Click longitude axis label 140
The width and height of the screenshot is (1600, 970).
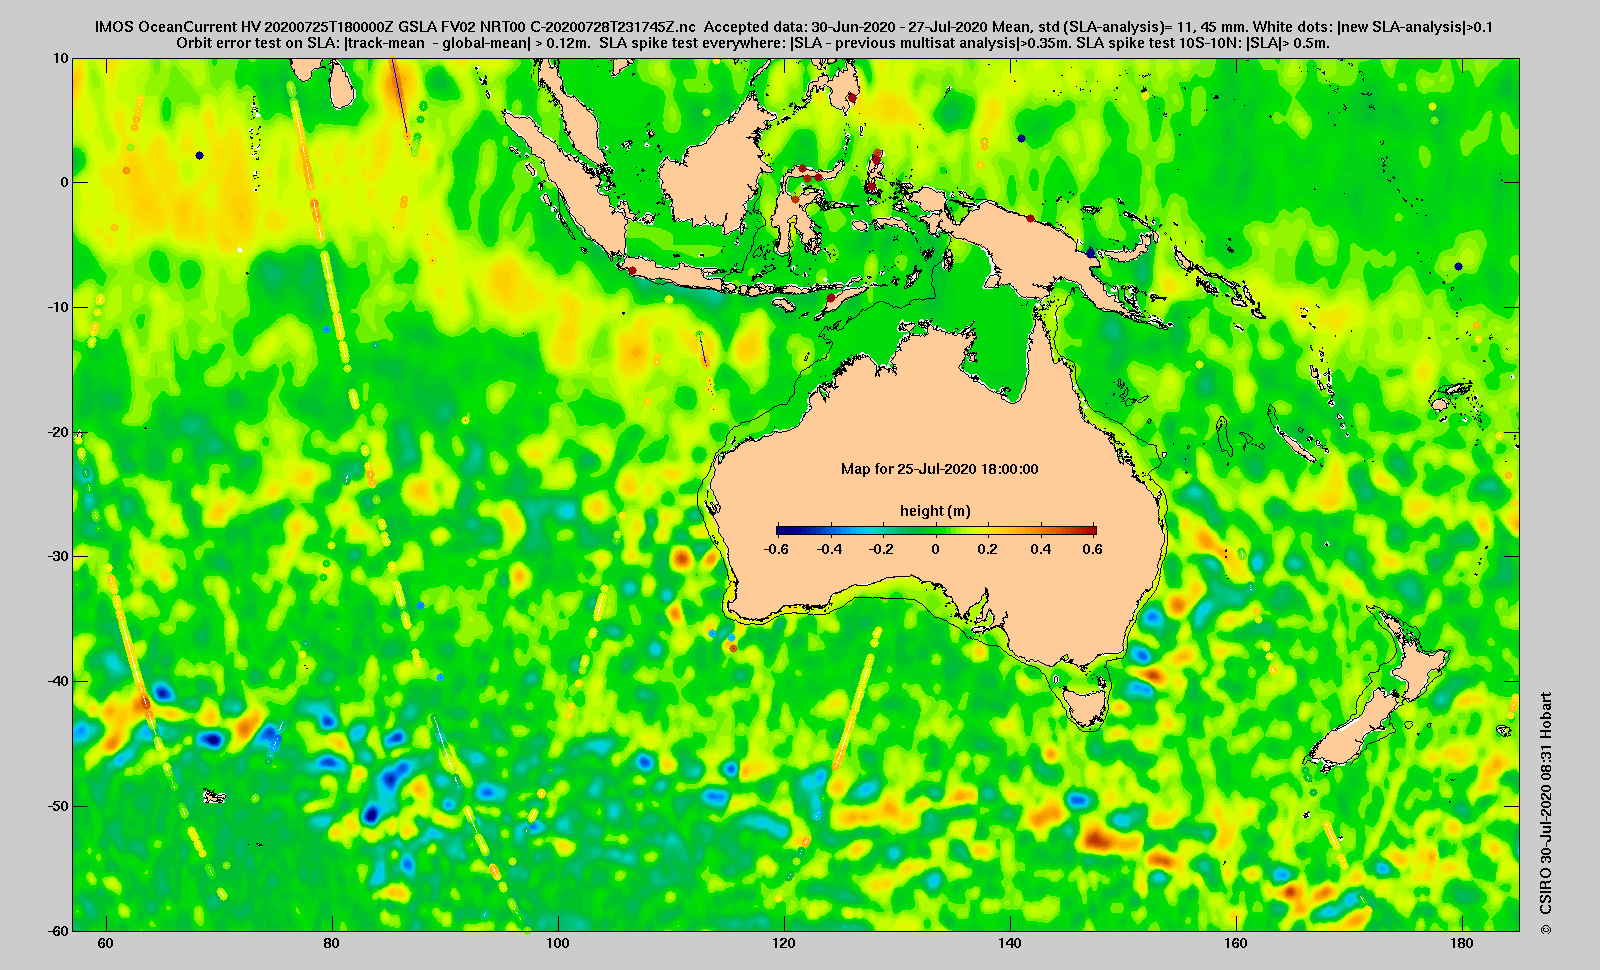[x=1010, y=944]
